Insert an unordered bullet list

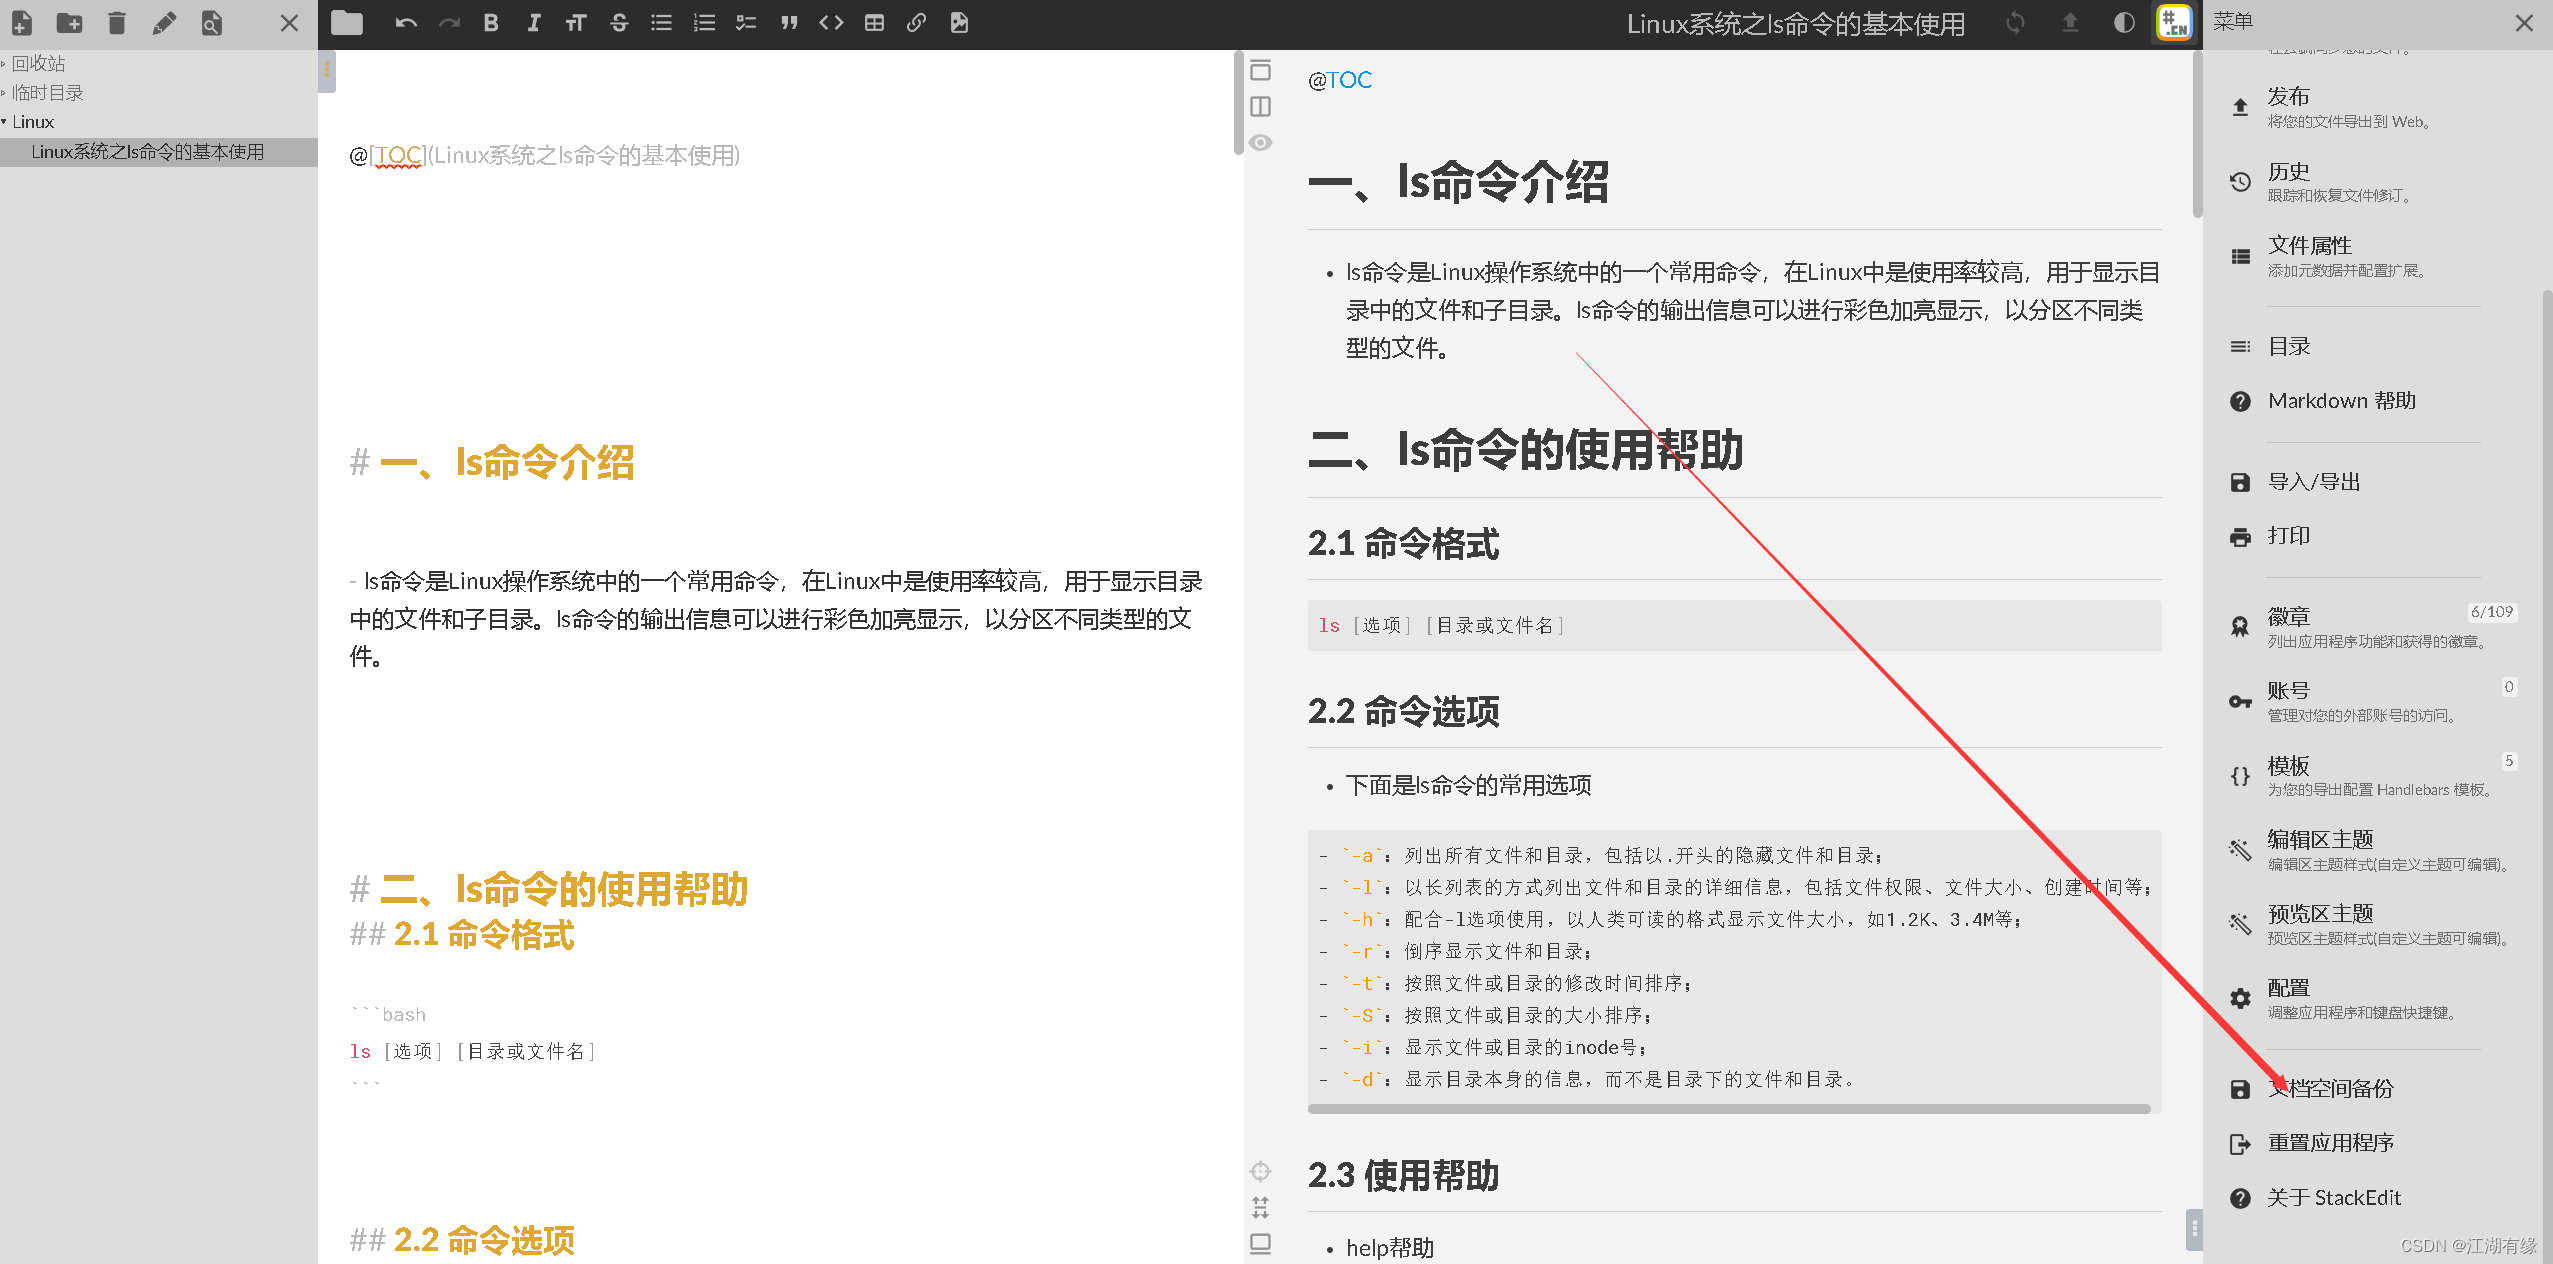tap(661, 23)
